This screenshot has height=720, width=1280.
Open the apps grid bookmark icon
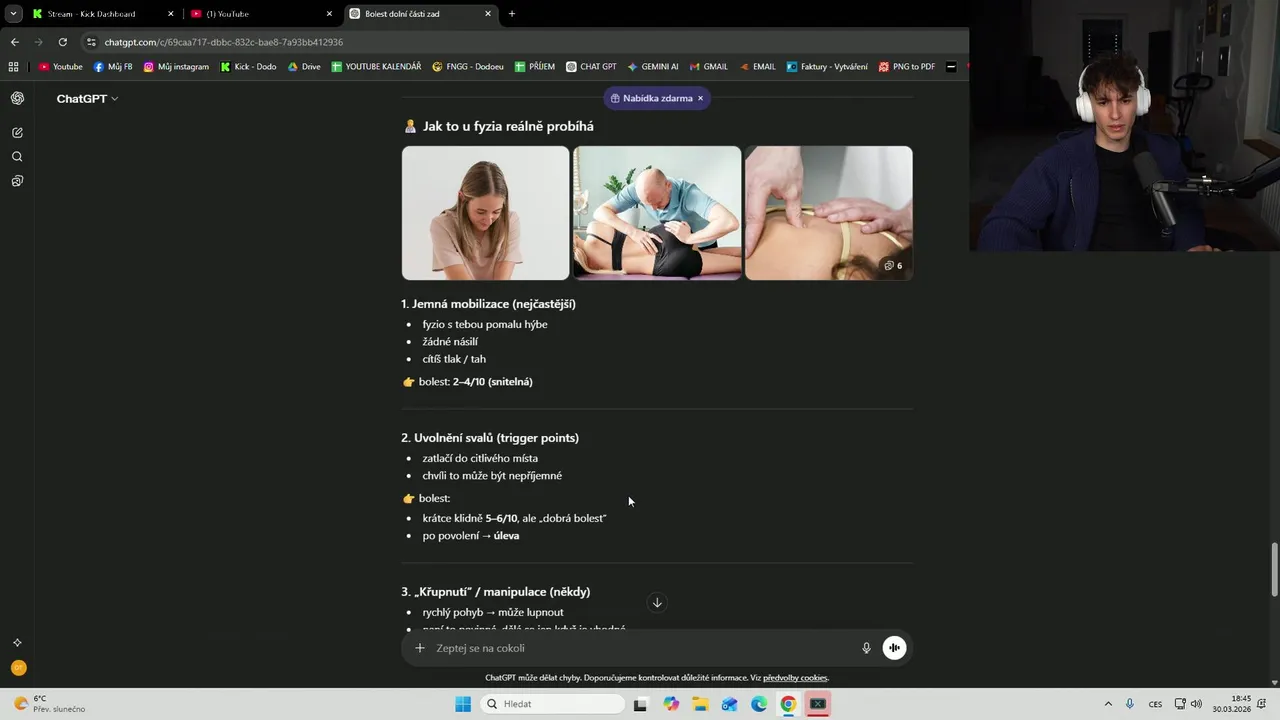(x=13, y=67)
